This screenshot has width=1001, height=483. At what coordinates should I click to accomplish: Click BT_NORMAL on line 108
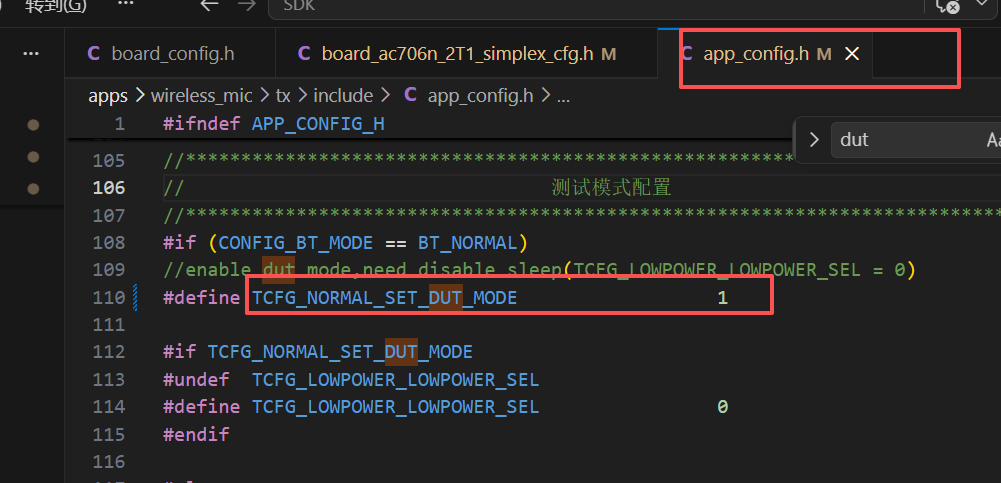[467, 243]
